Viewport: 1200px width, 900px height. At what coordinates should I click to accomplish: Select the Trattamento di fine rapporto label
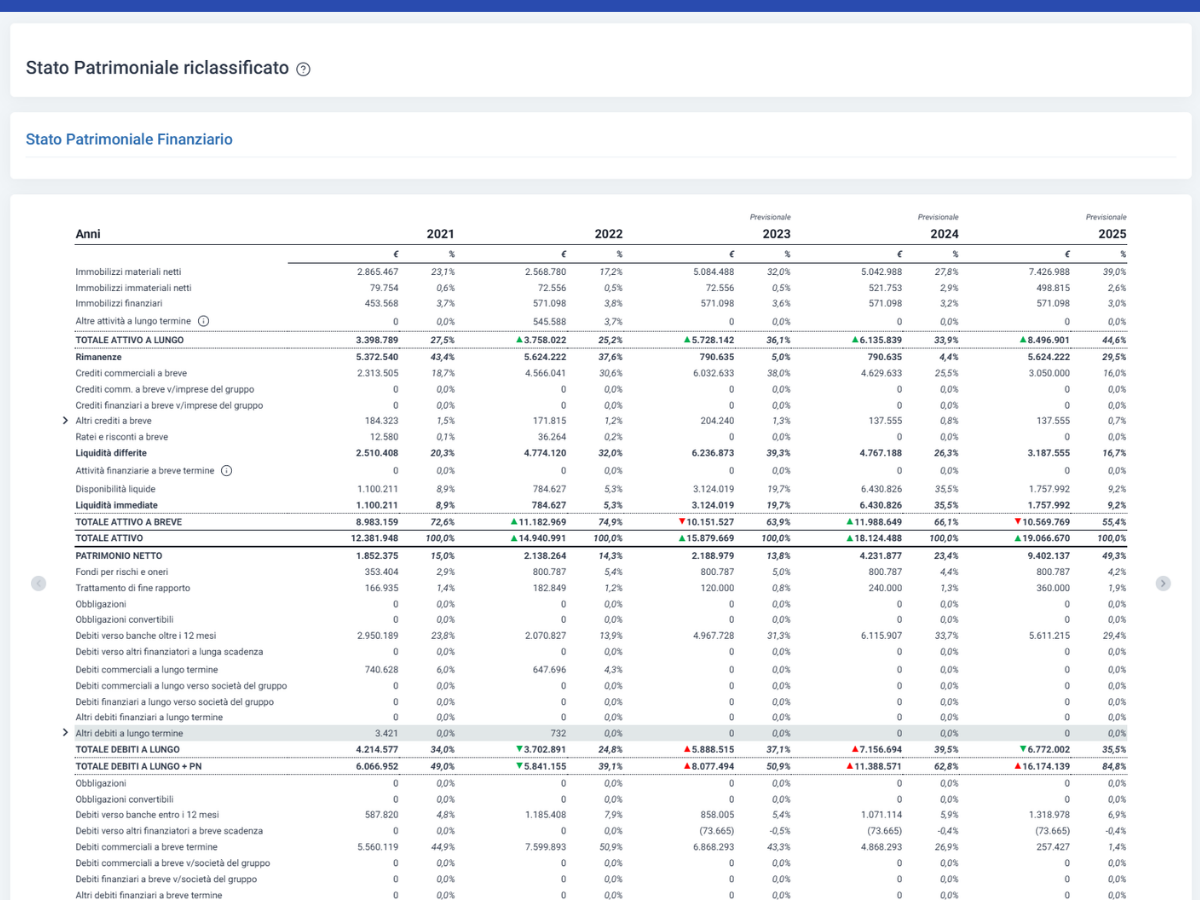(x=133, y=587)
